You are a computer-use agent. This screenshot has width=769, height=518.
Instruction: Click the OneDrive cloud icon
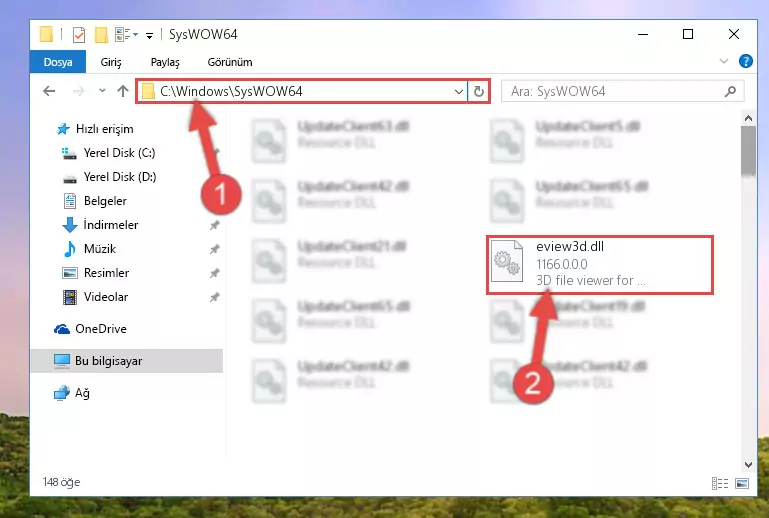62,329
